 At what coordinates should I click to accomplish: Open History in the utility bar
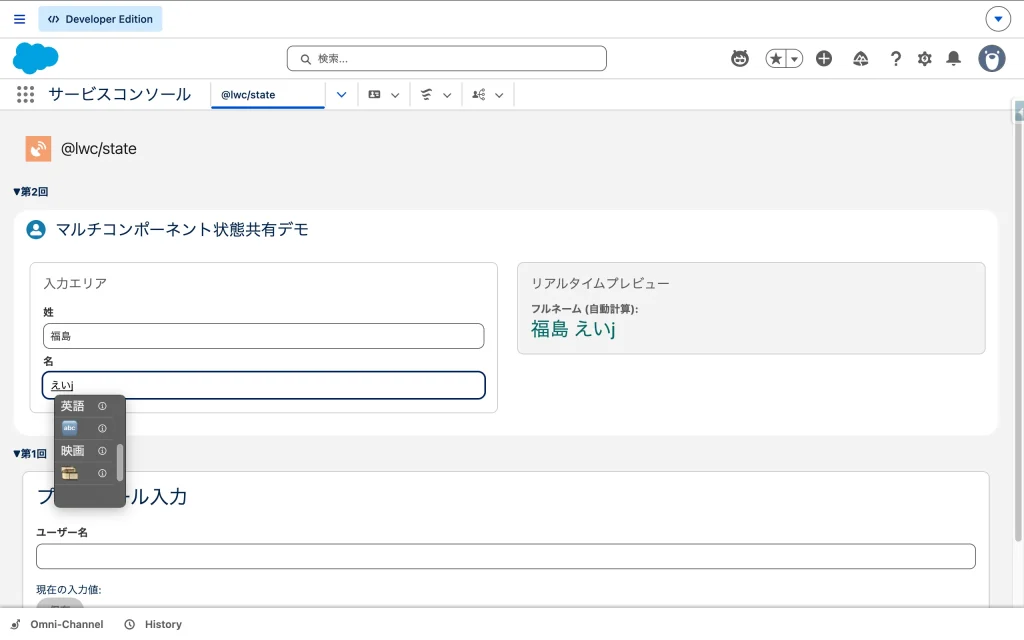pos(154,624)
